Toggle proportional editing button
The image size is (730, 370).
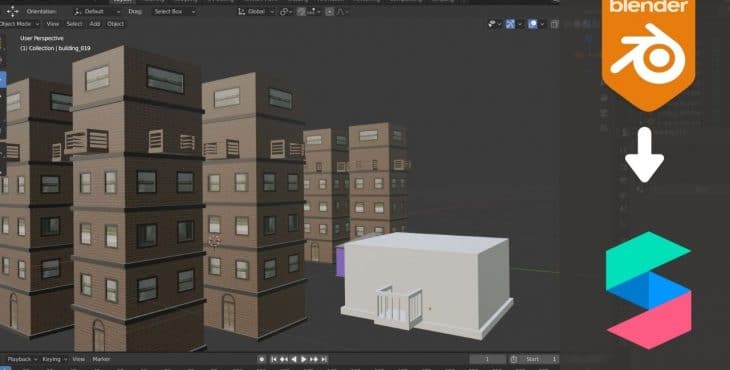pyautogui.click(x=330, y=11)
